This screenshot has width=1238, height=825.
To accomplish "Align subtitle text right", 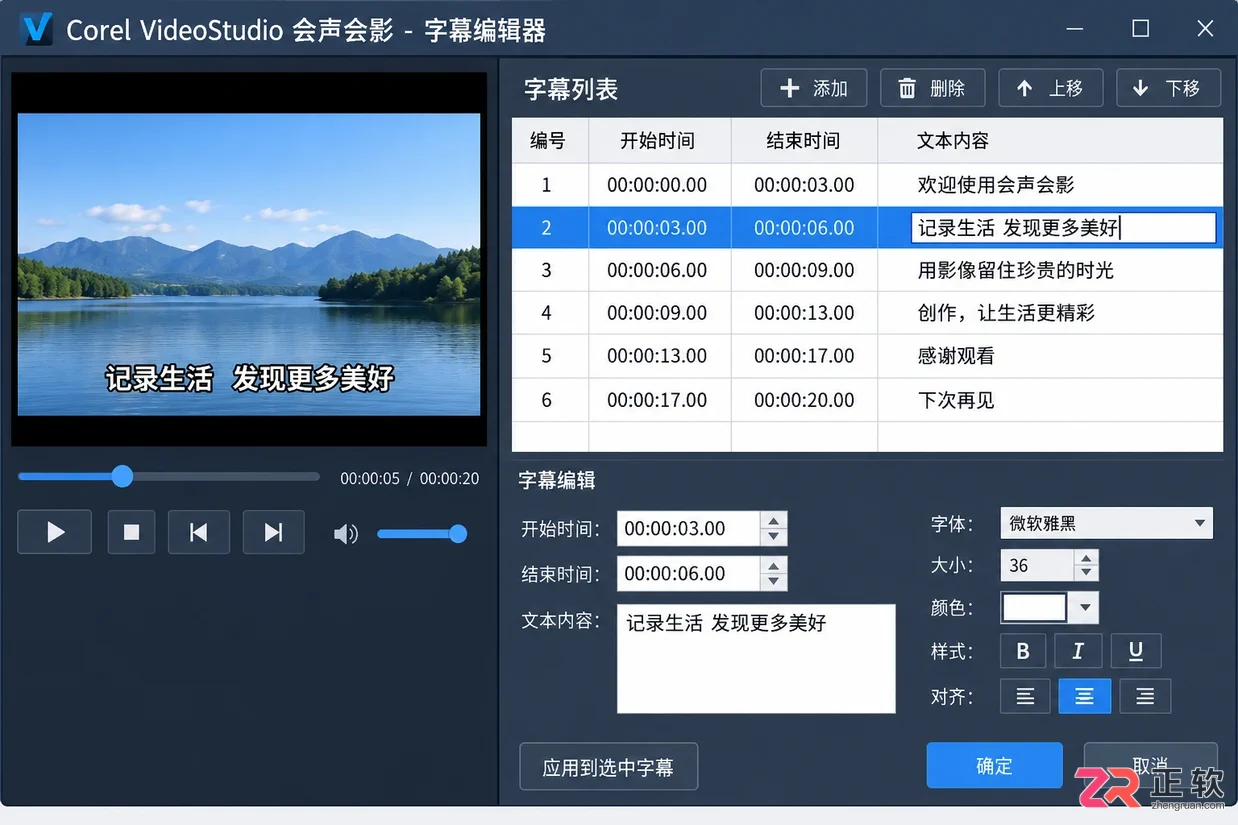I will coord(1145,696).
